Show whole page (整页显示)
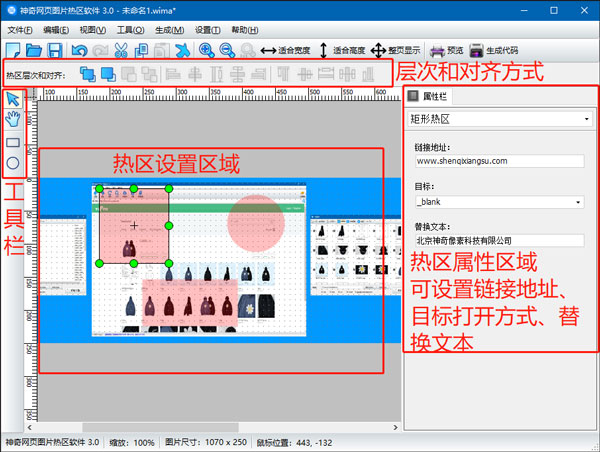This screenshot has width=600, height=452. 395,50
